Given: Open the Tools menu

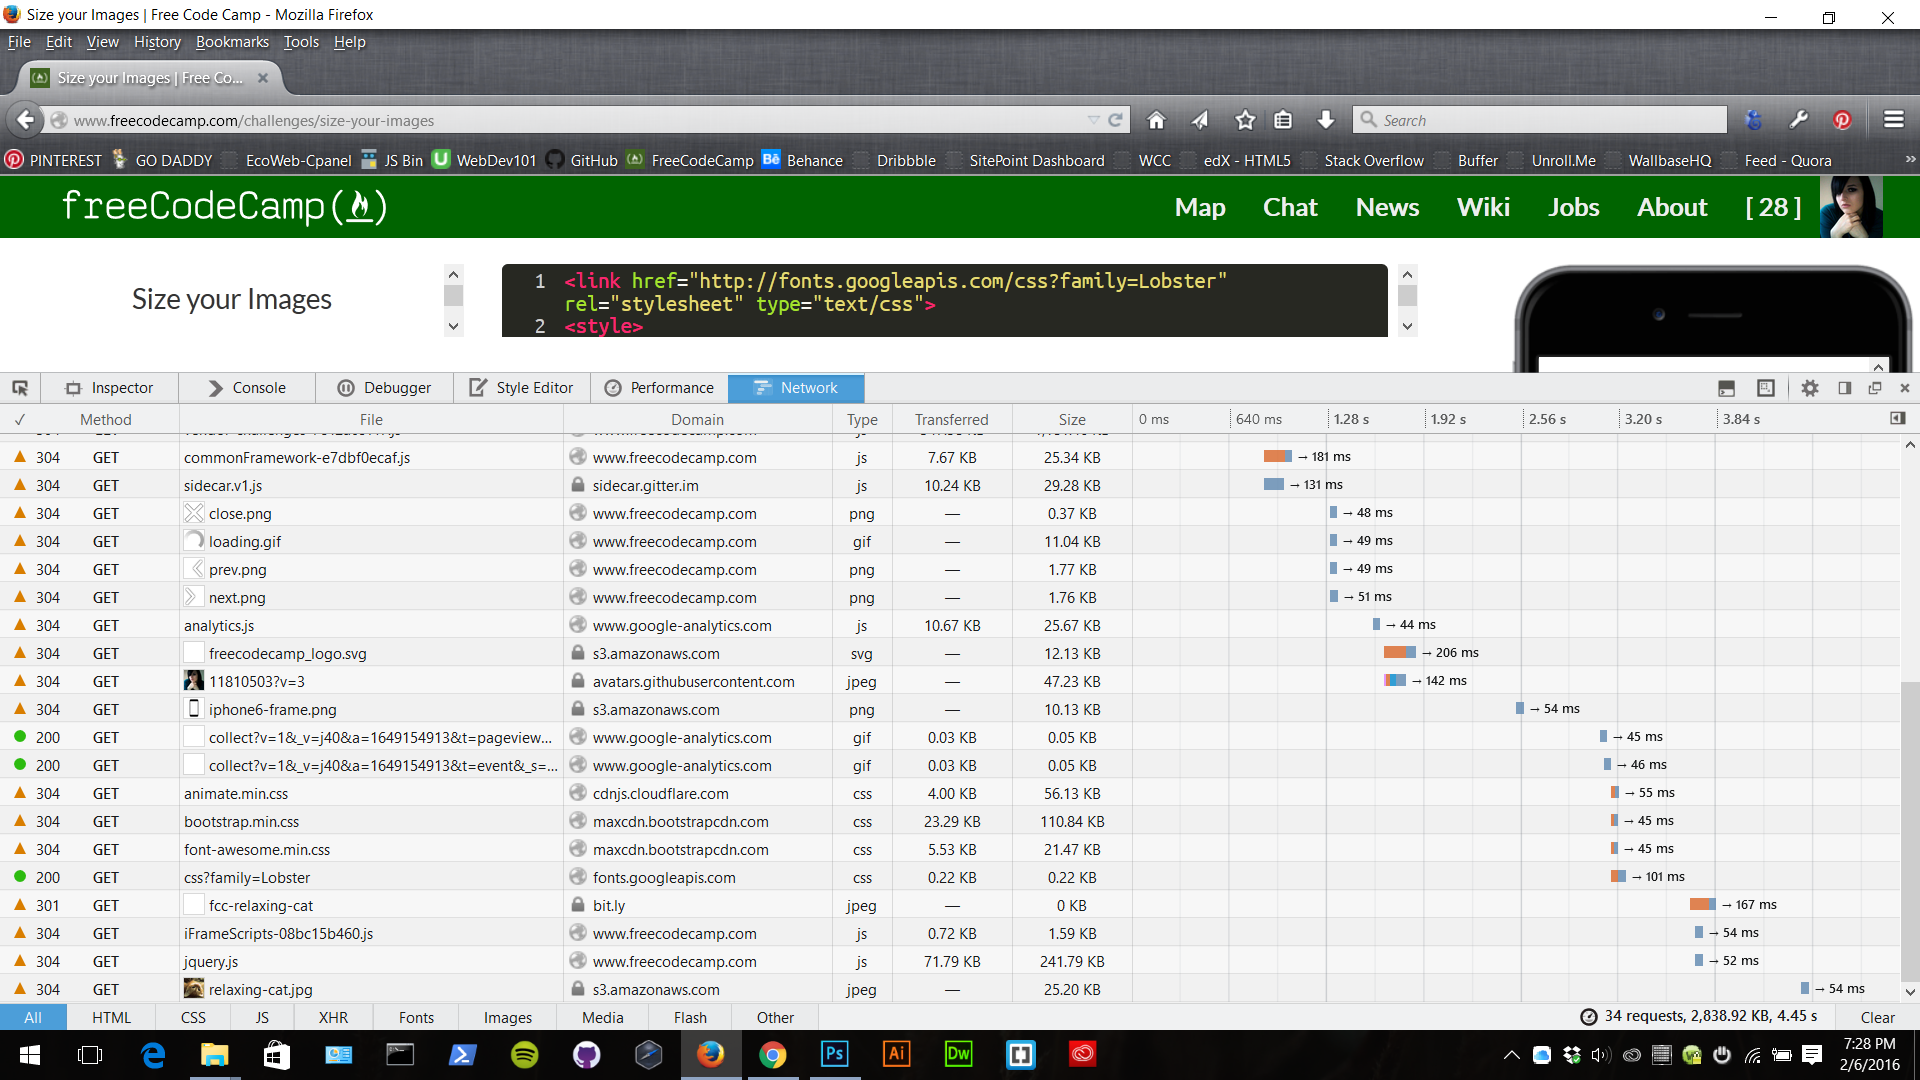Looking at the screenshot, I should click(301, 42).
